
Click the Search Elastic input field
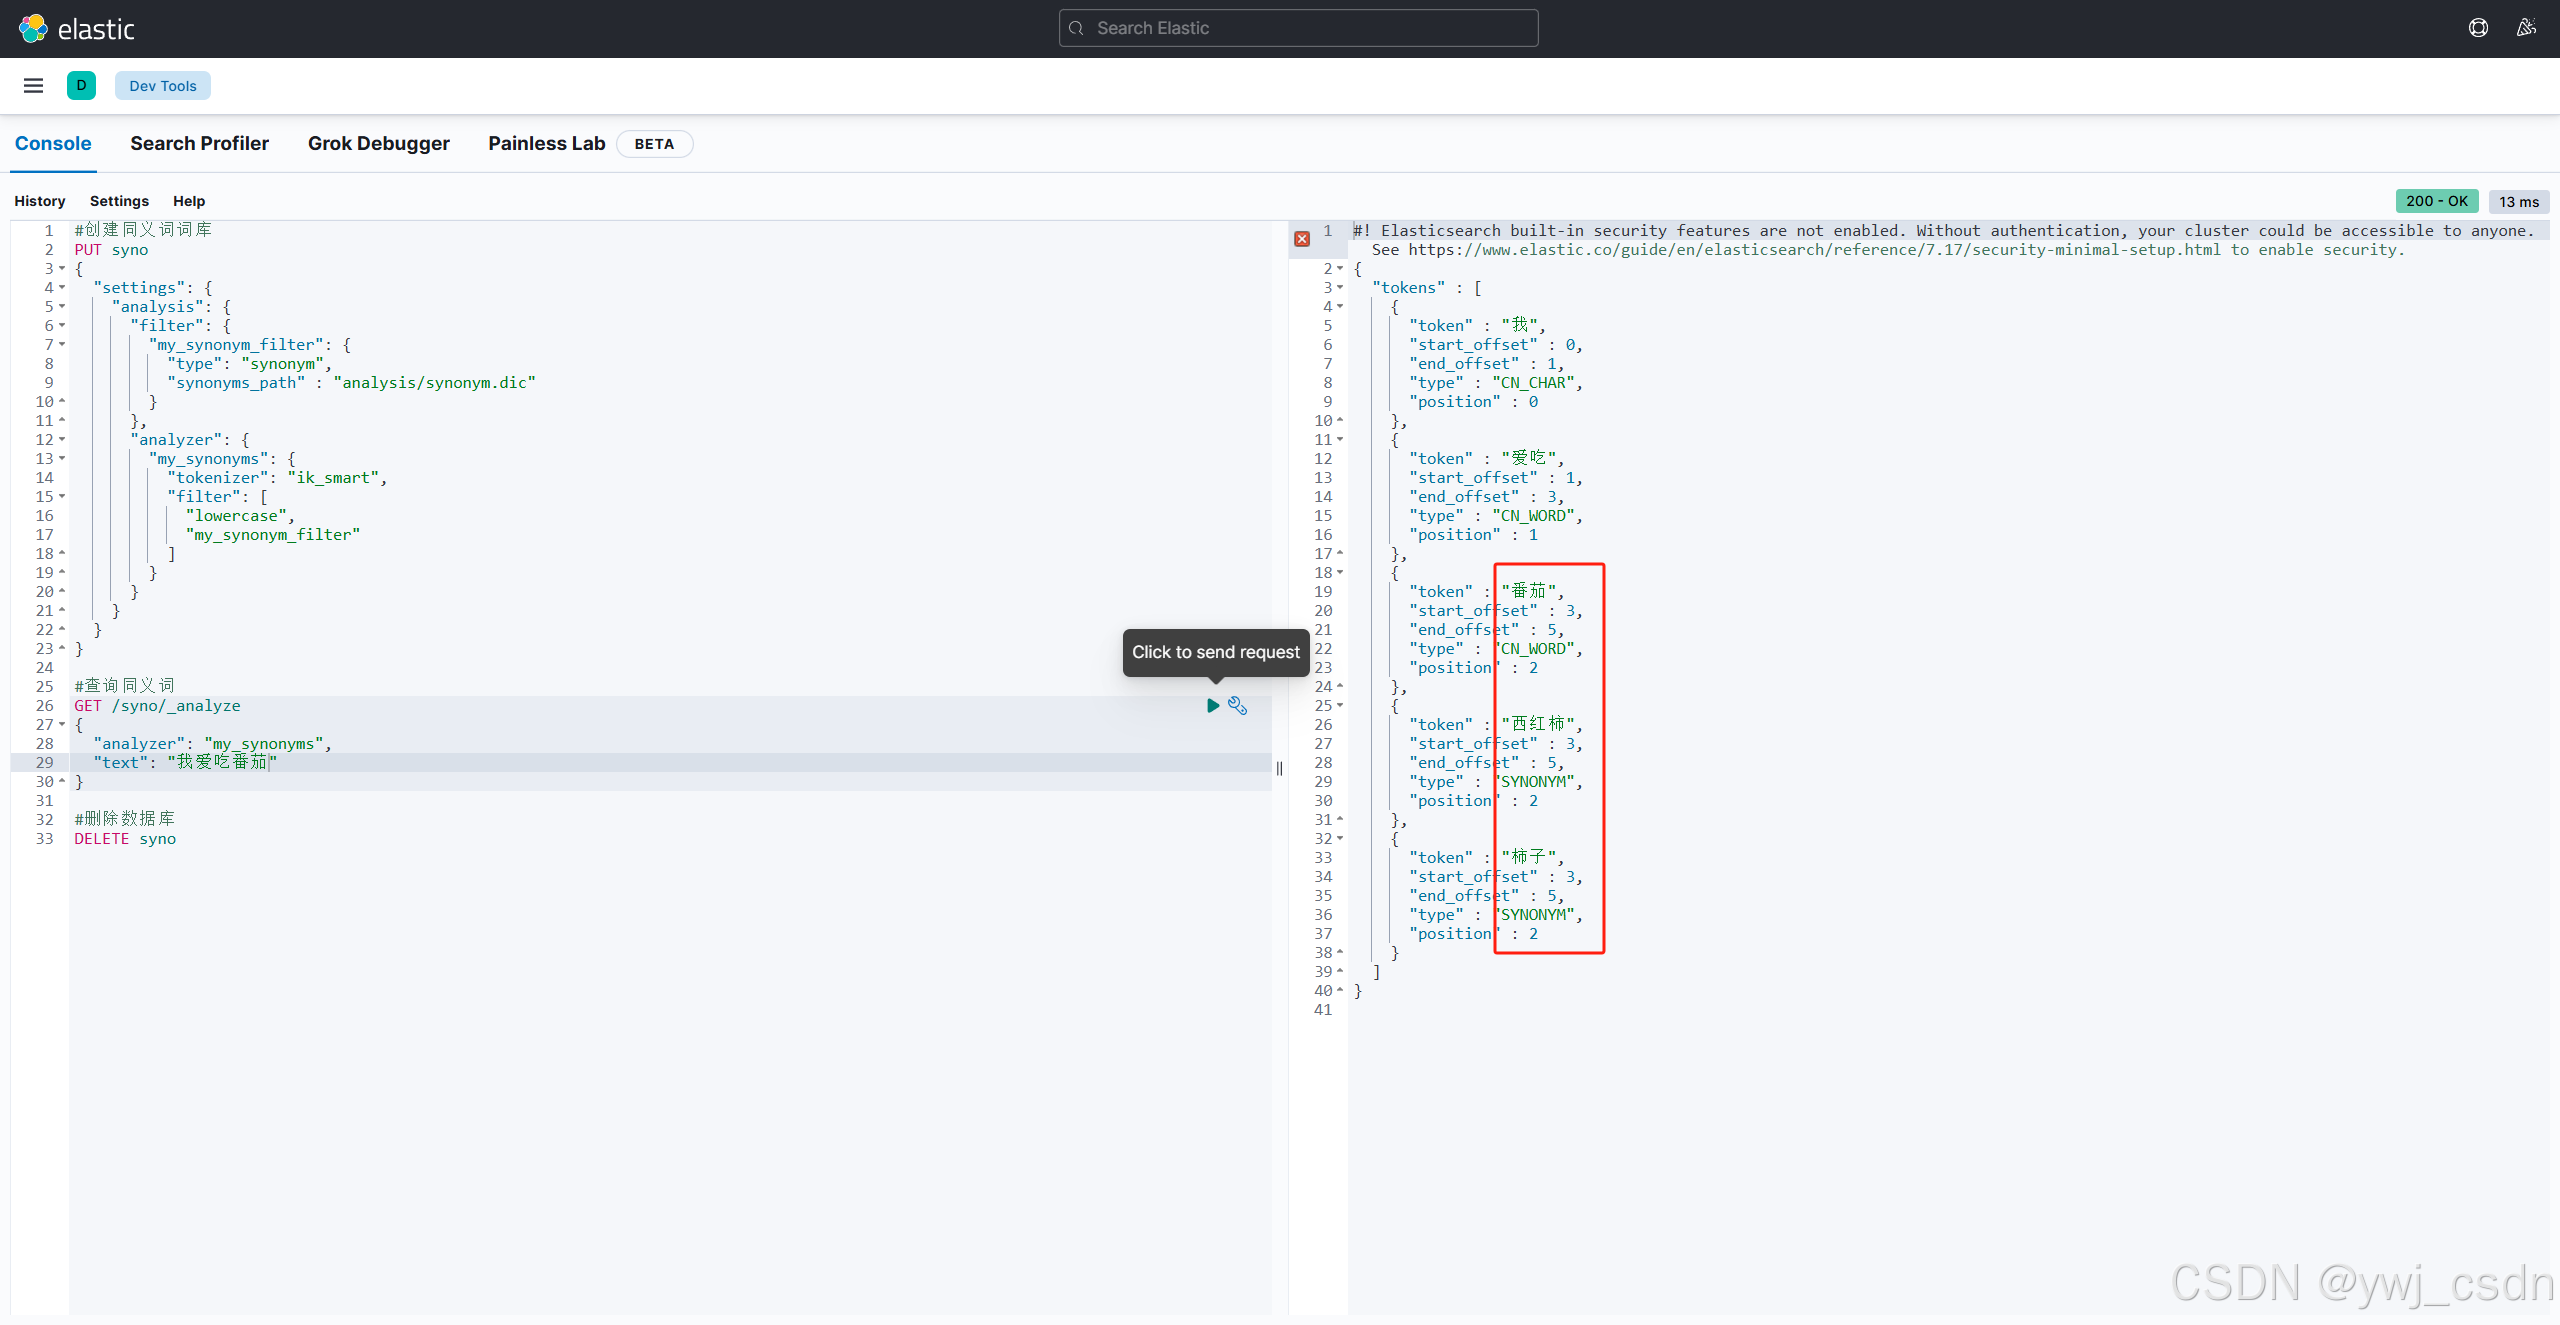(x=1298, y=28)
